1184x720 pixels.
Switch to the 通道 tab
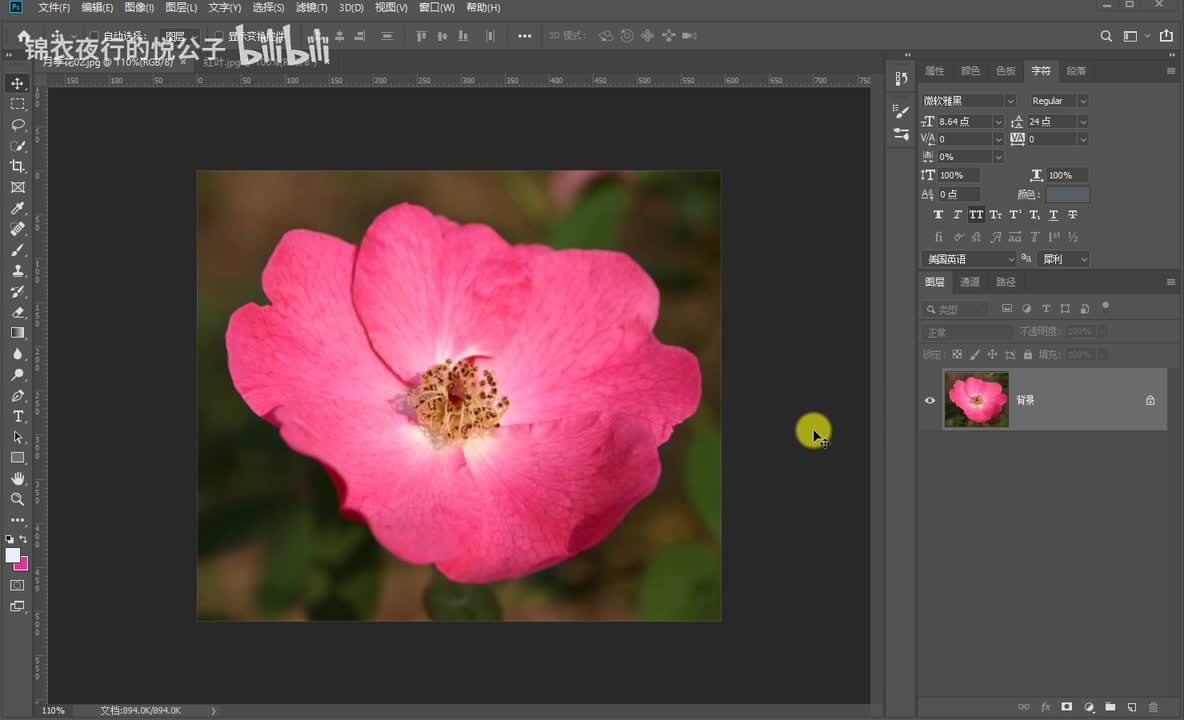tap(970, 282)
